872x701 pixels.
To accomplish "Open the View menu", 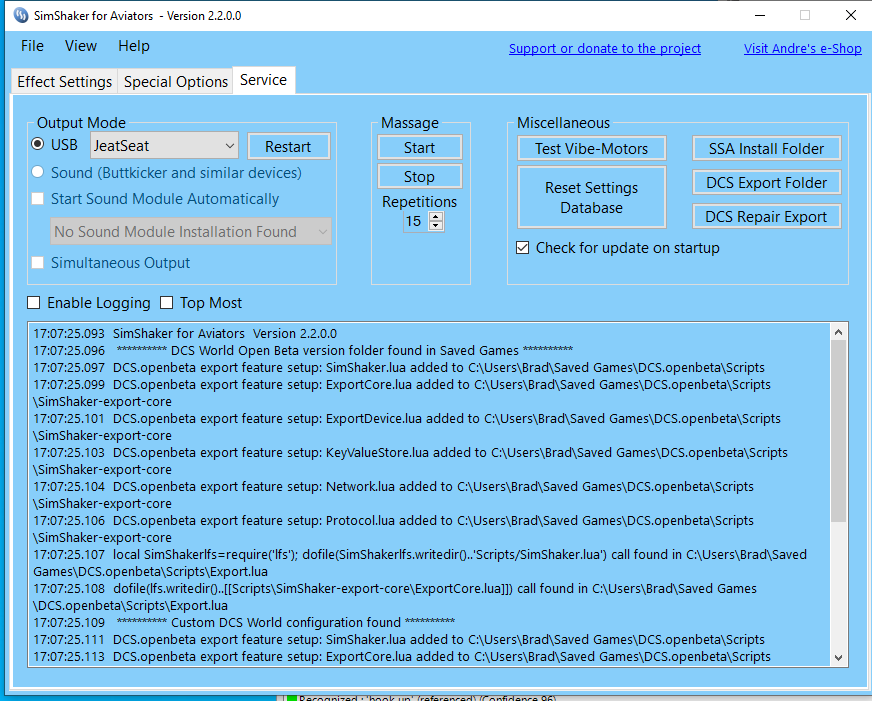I will click(x=81, y=46).
